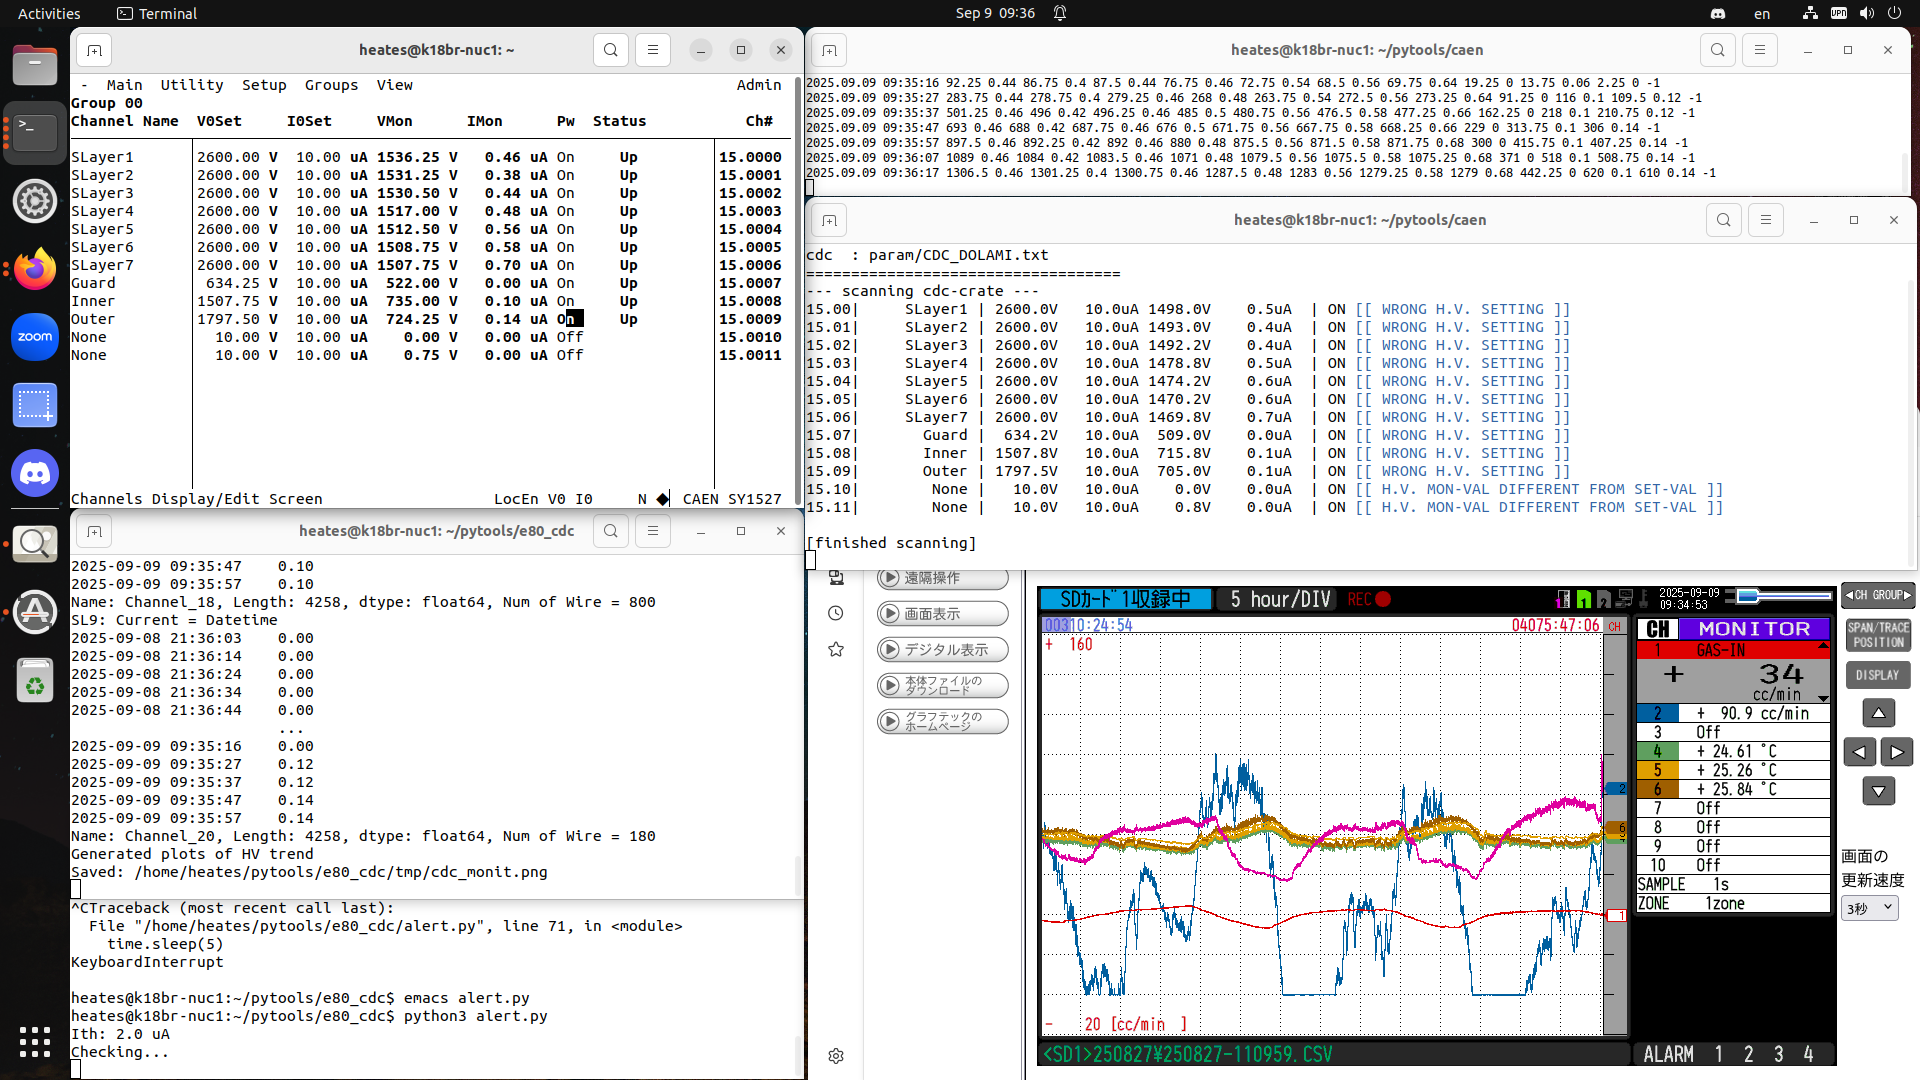Open the en input language menu
The image size is (1920, 1080).
point(1762,14)
